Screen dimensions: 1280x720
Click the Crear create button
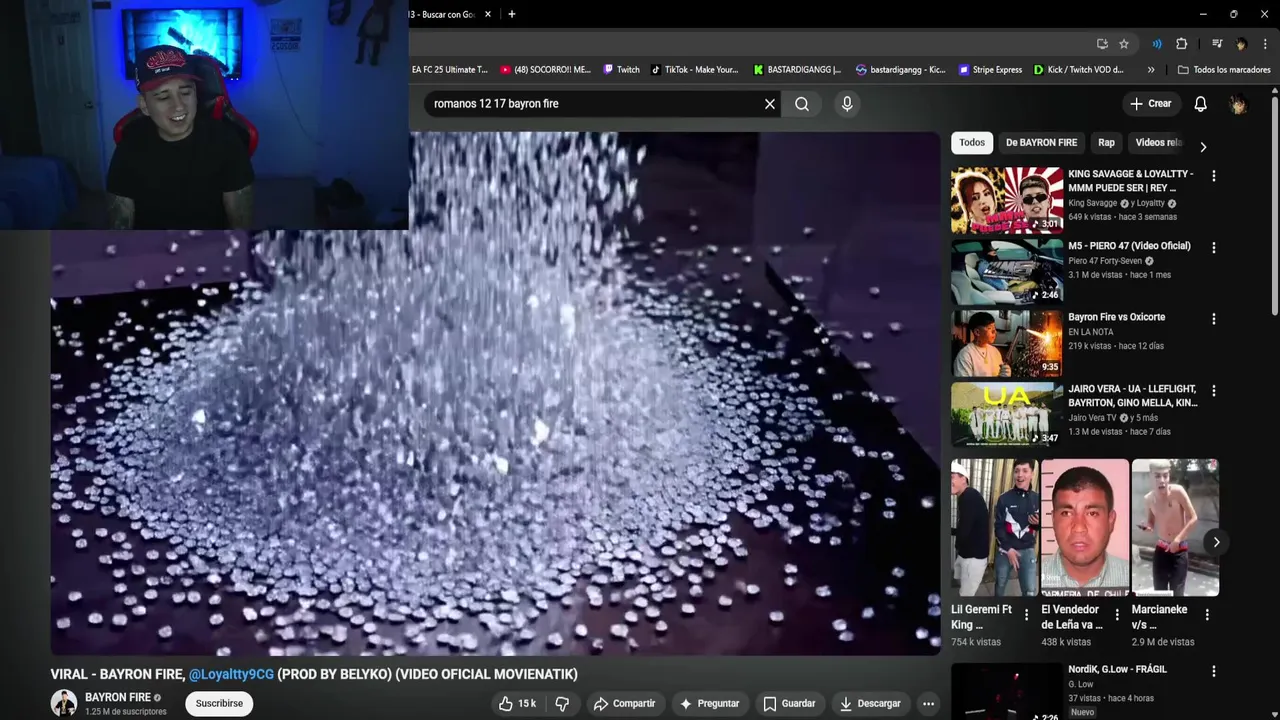1150,104
